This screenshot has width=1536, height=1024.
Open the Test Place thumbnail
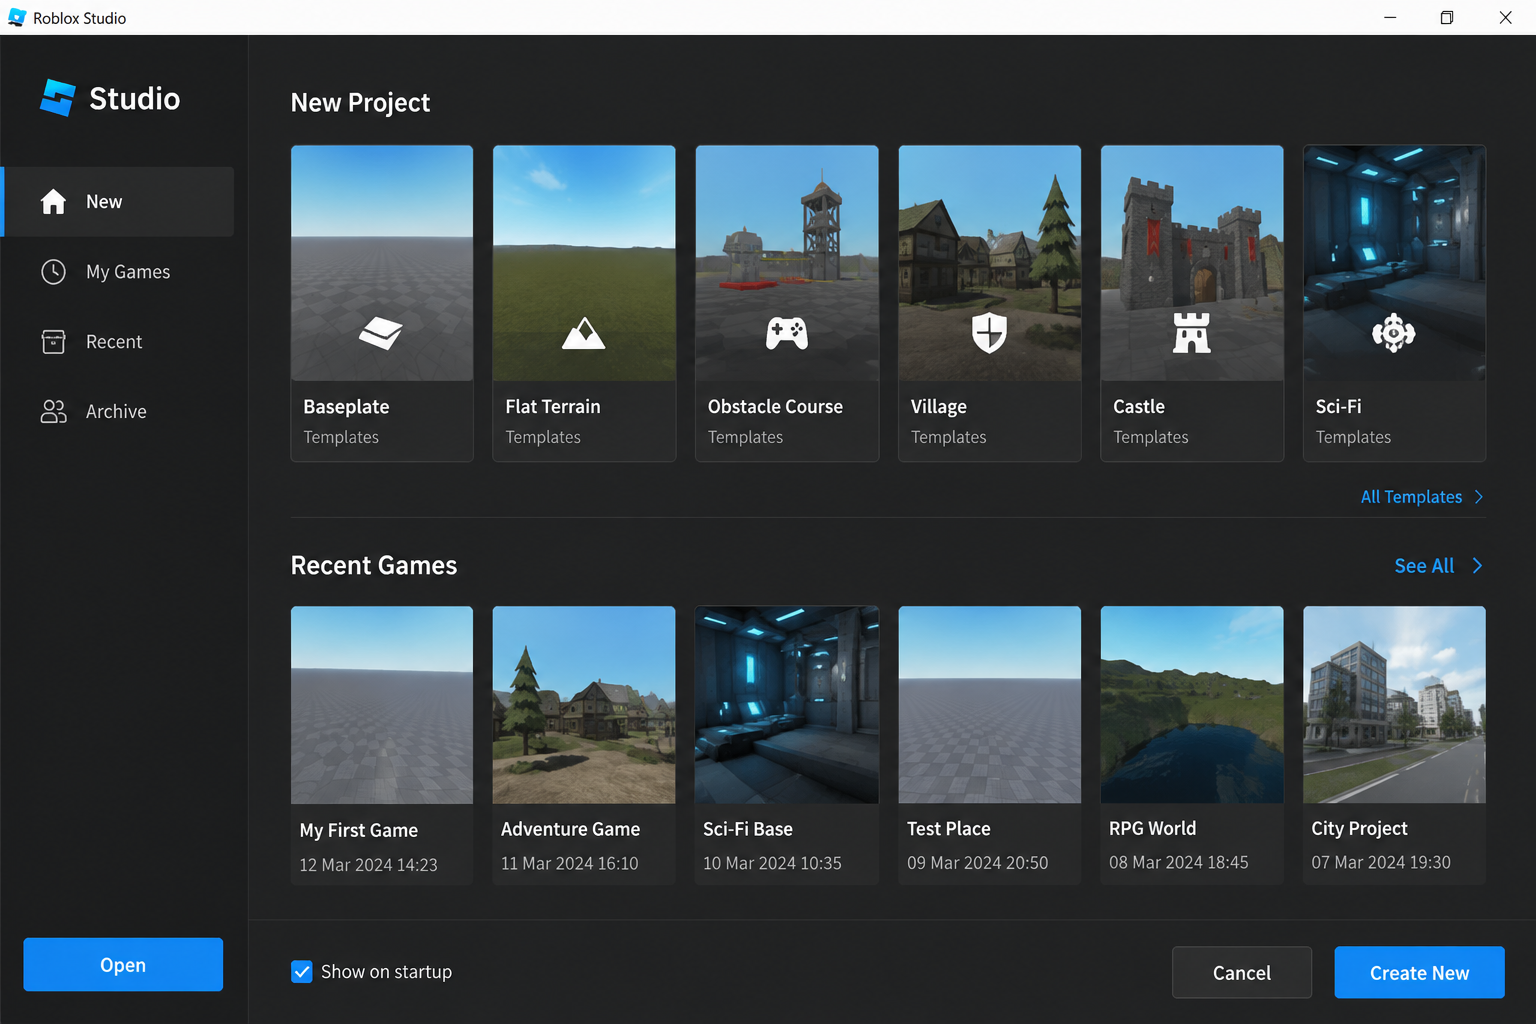coord(990,705)
